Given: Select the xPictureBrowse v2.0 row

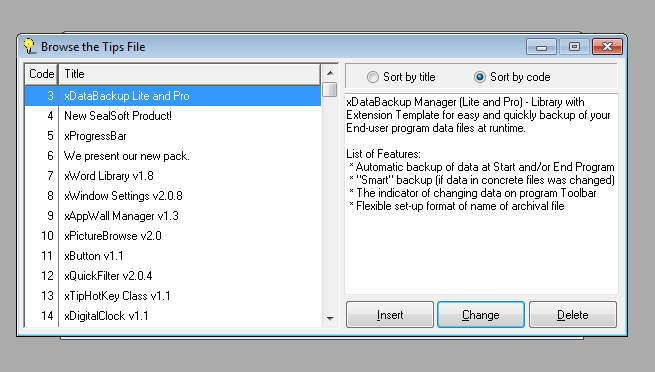Looking at the screenshot, I should tap(173, 236).
